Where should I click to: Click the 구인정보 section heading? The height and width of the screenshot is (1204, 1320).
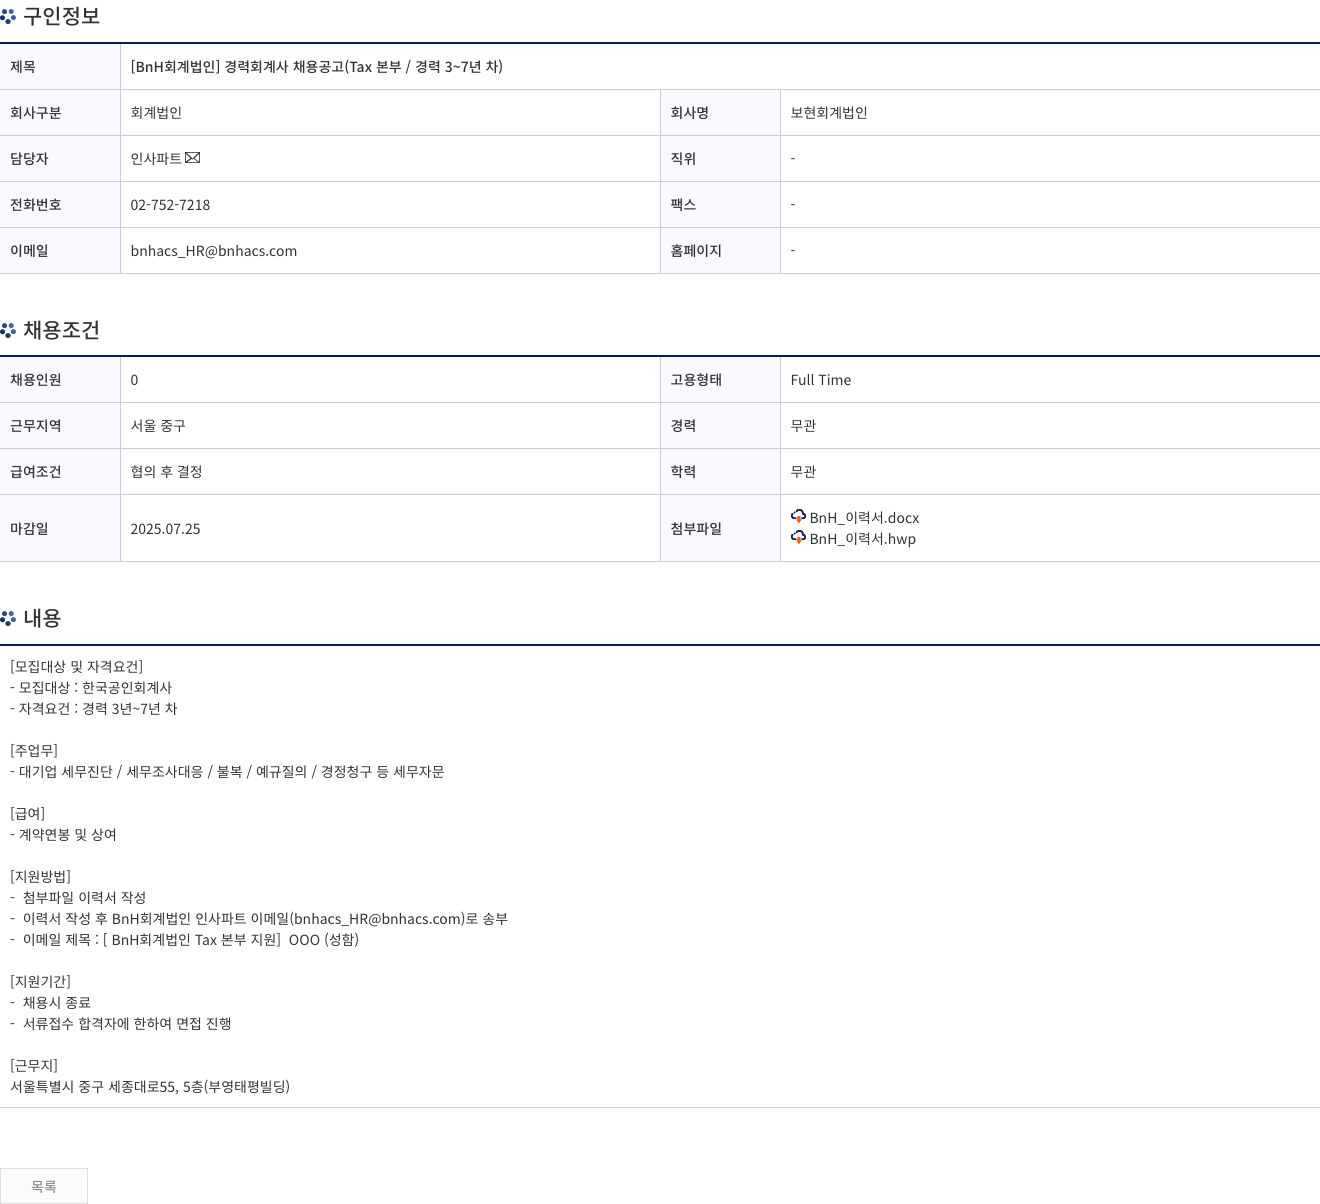(x=61, y=17)
